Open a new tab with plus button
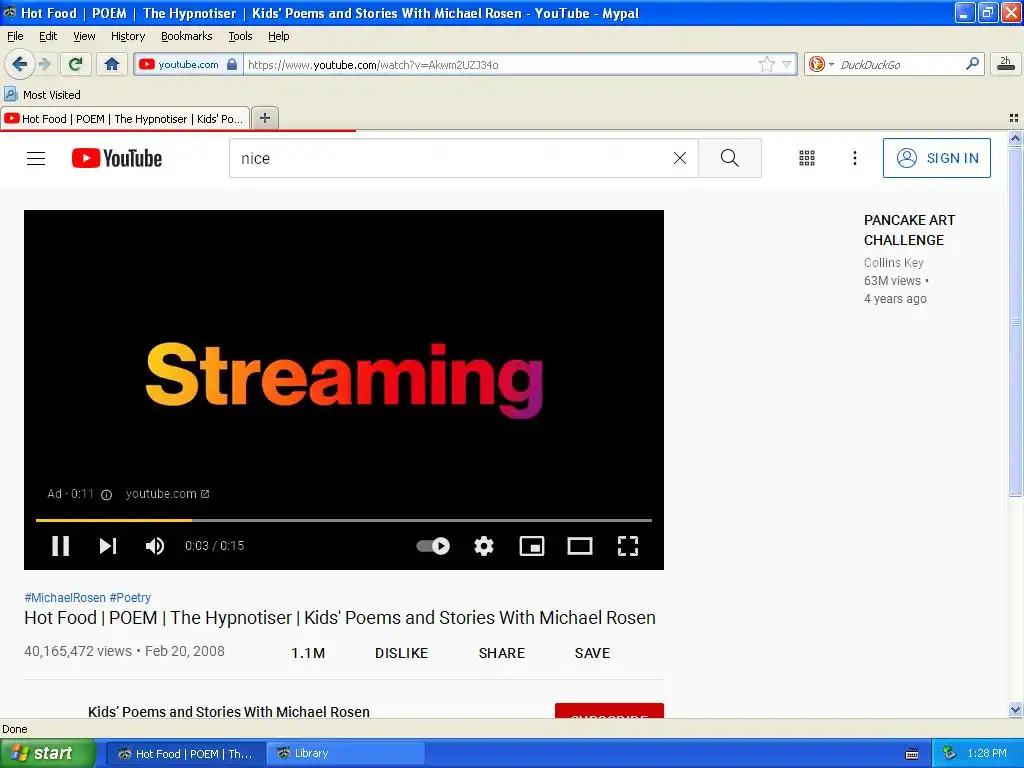1024x768 pixels. pos(264,118)
